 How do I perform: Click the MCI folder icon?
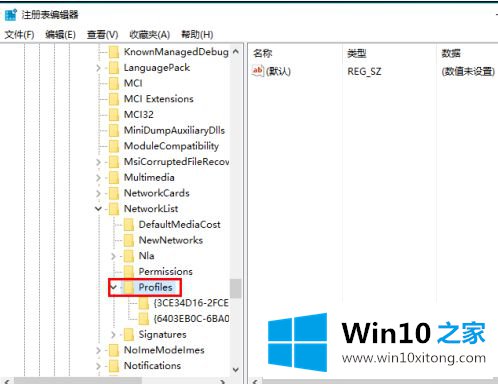click(x=114, y=83)
